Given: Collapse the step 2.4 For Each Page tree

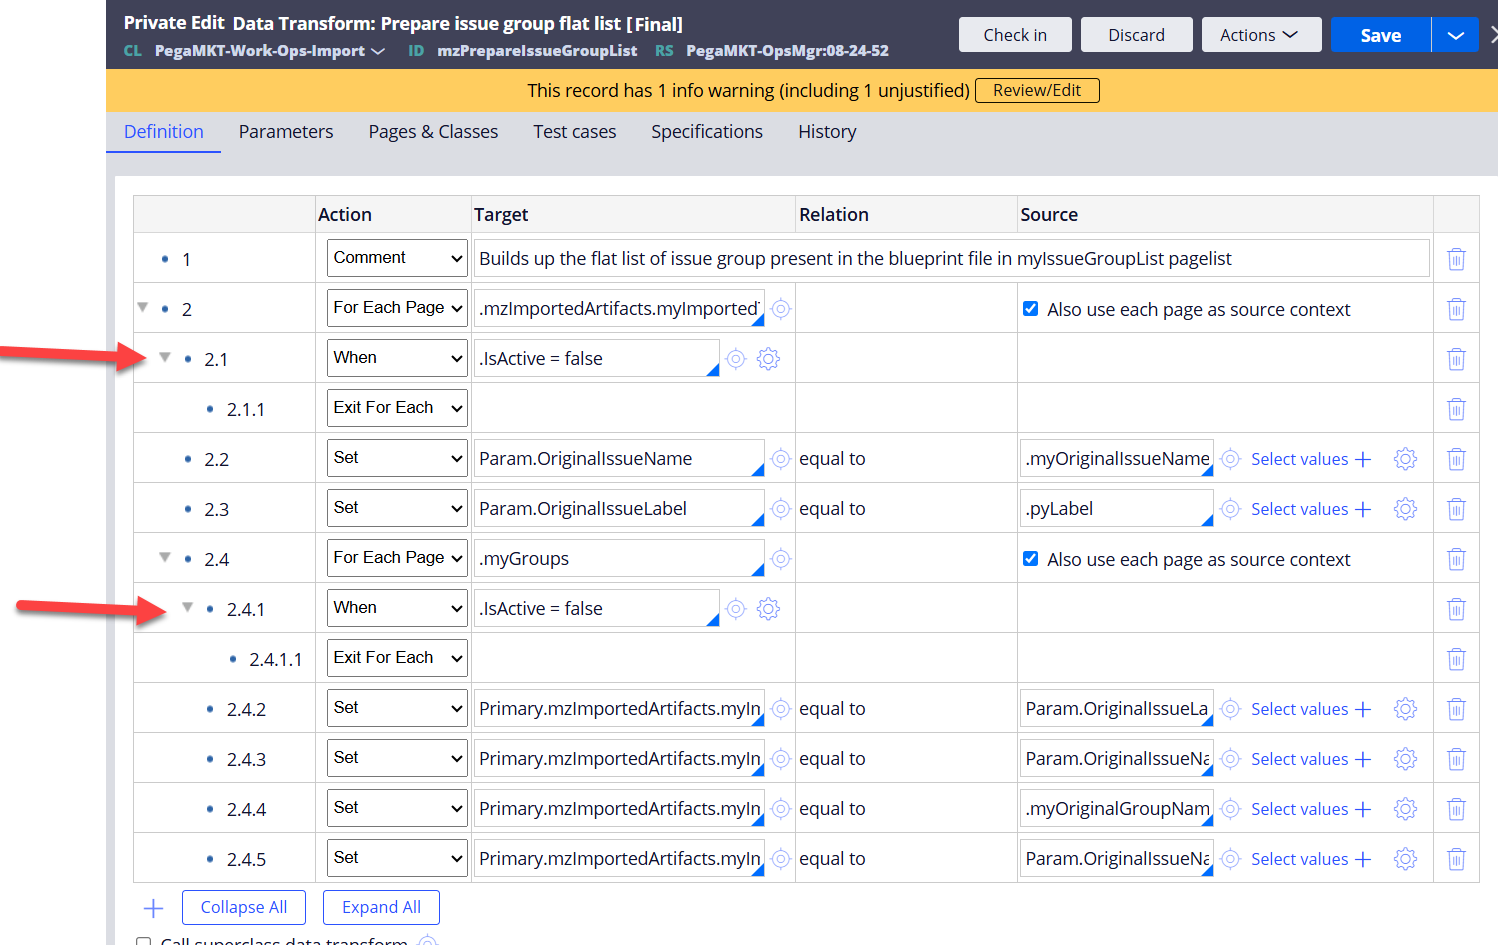Looking at the screenshot, I should click(x=165, y=558).
